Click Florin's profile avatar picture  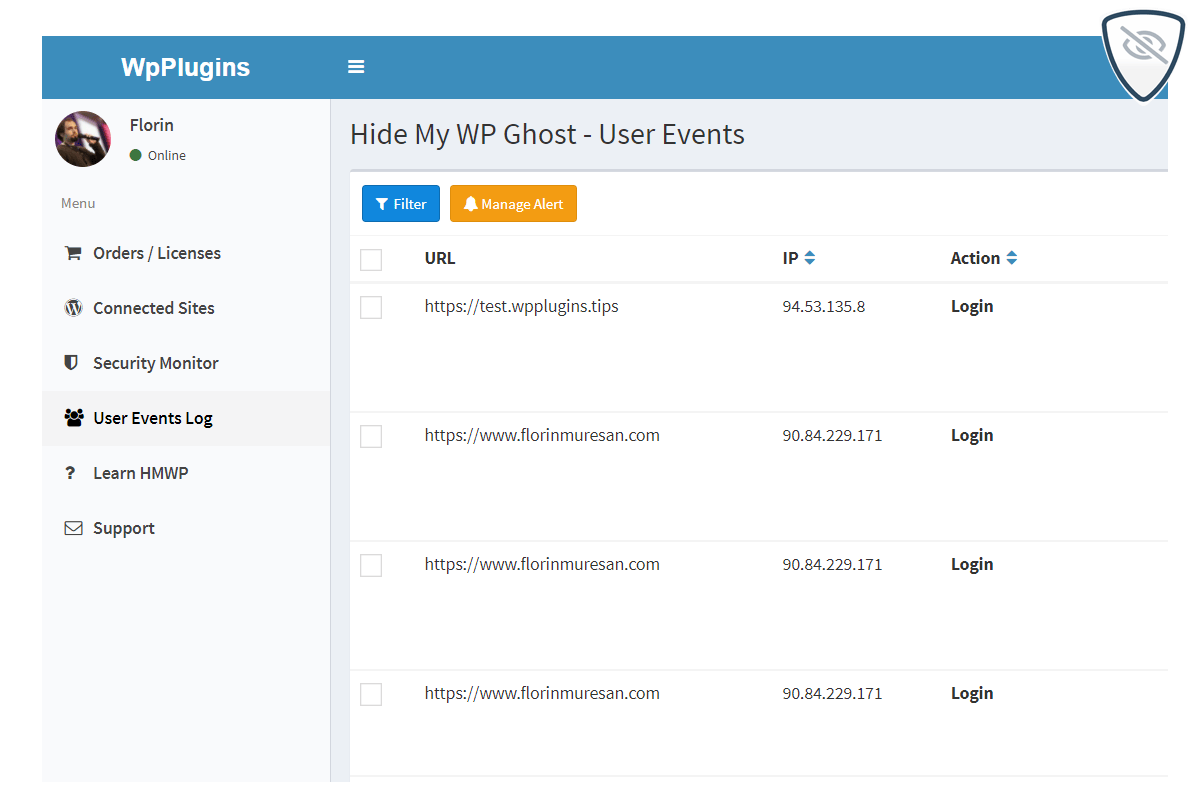point(83,139)
